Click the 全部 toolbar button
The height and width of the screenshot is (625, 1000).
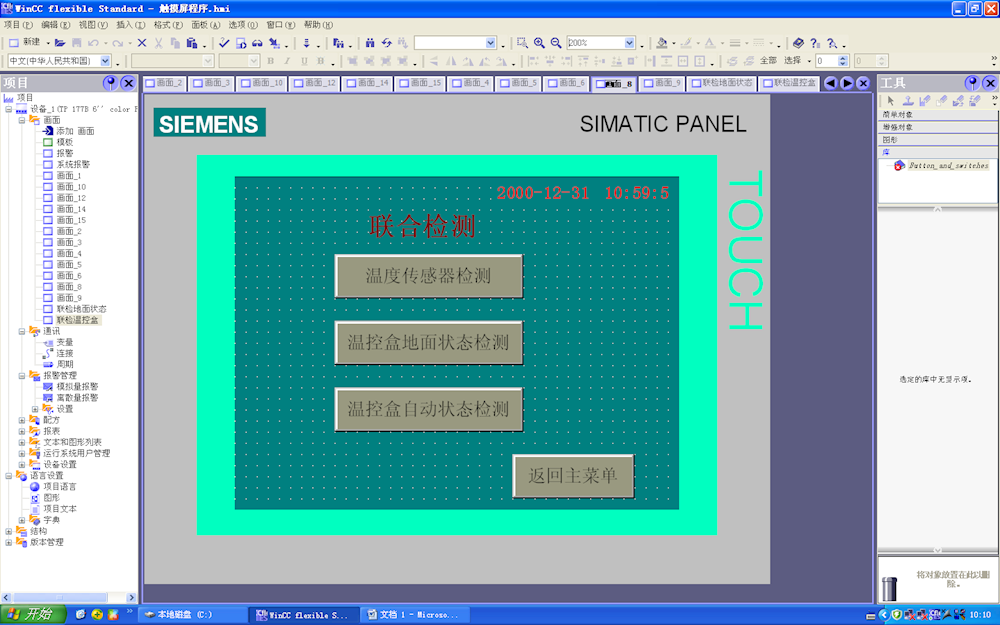click(x=768, y=61)
